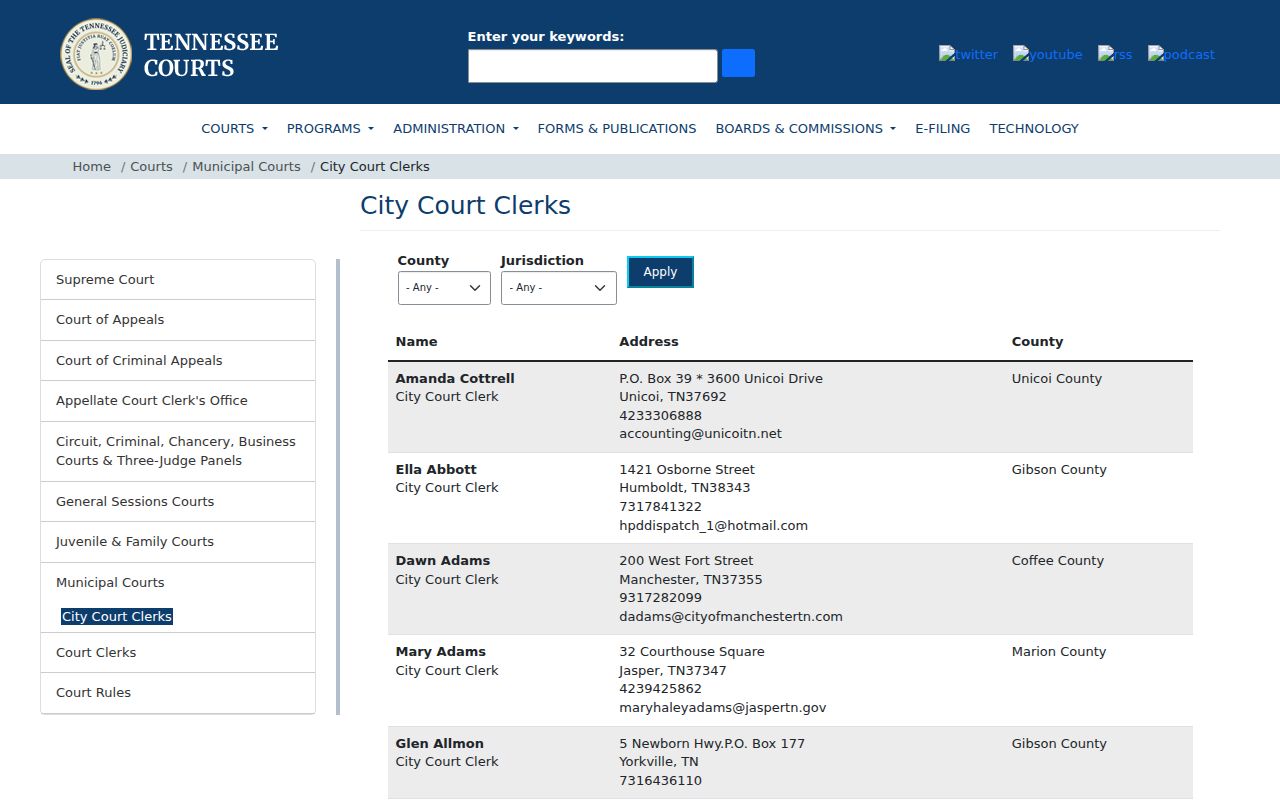1280x800 pixels.
Task: Click the email maryhaleyadams@jaspertn.gov
Action: point(723,708)
